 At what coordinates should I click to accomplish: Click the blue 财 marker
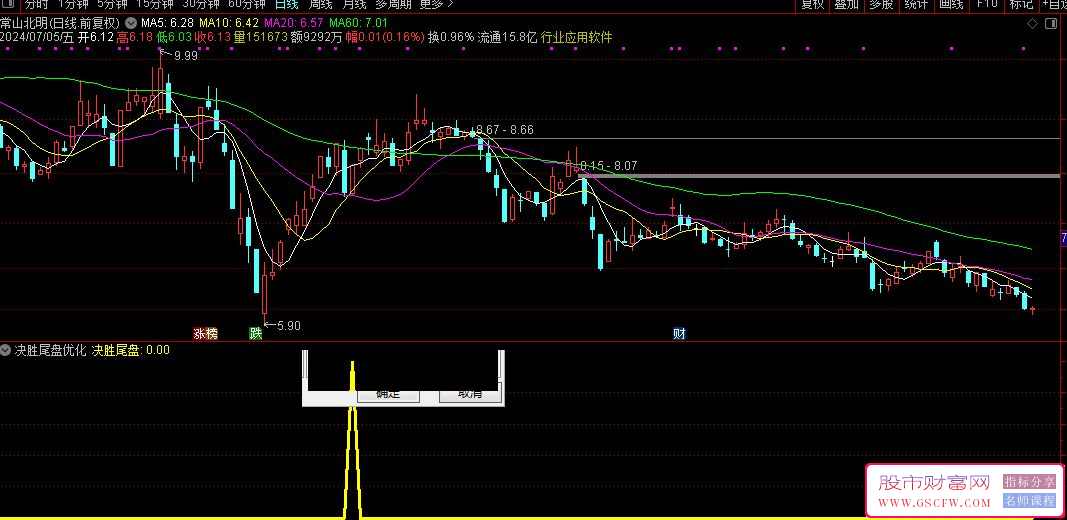coord(679,333)
